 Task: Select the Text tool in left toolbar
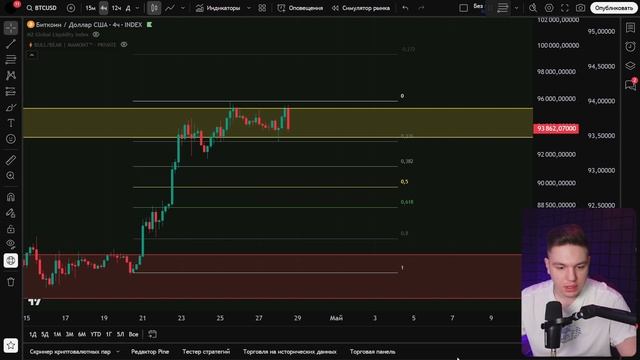click(x=11, y=123)
